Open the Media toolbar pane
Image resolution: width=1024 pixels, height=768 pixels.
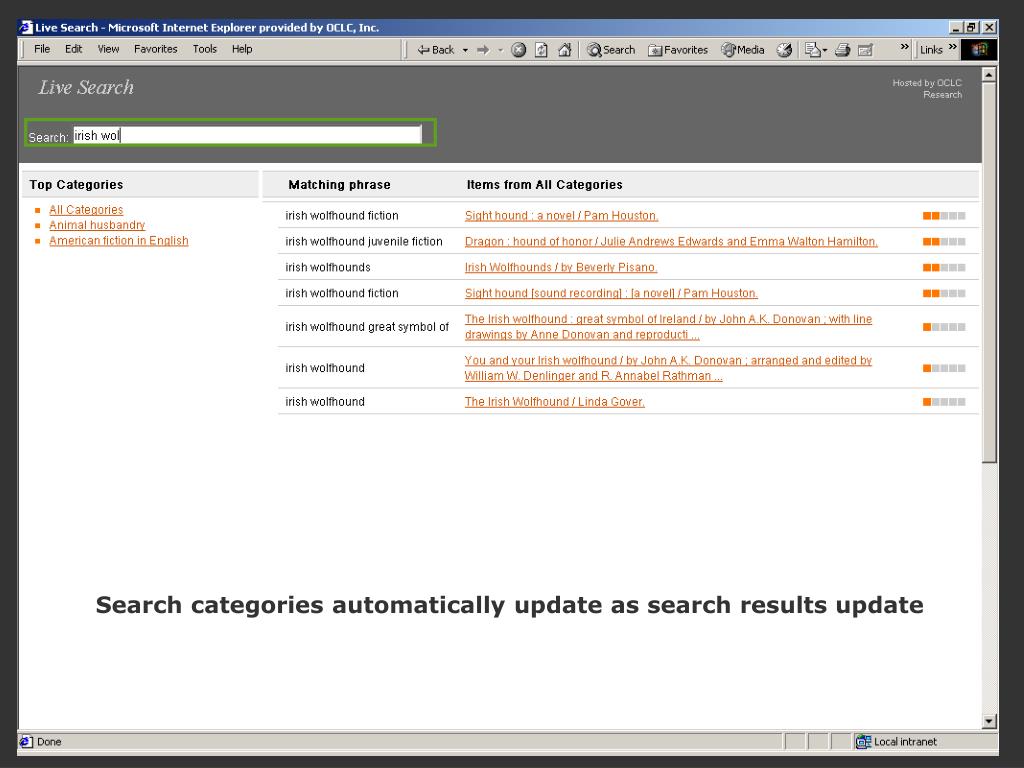[743, 50]
